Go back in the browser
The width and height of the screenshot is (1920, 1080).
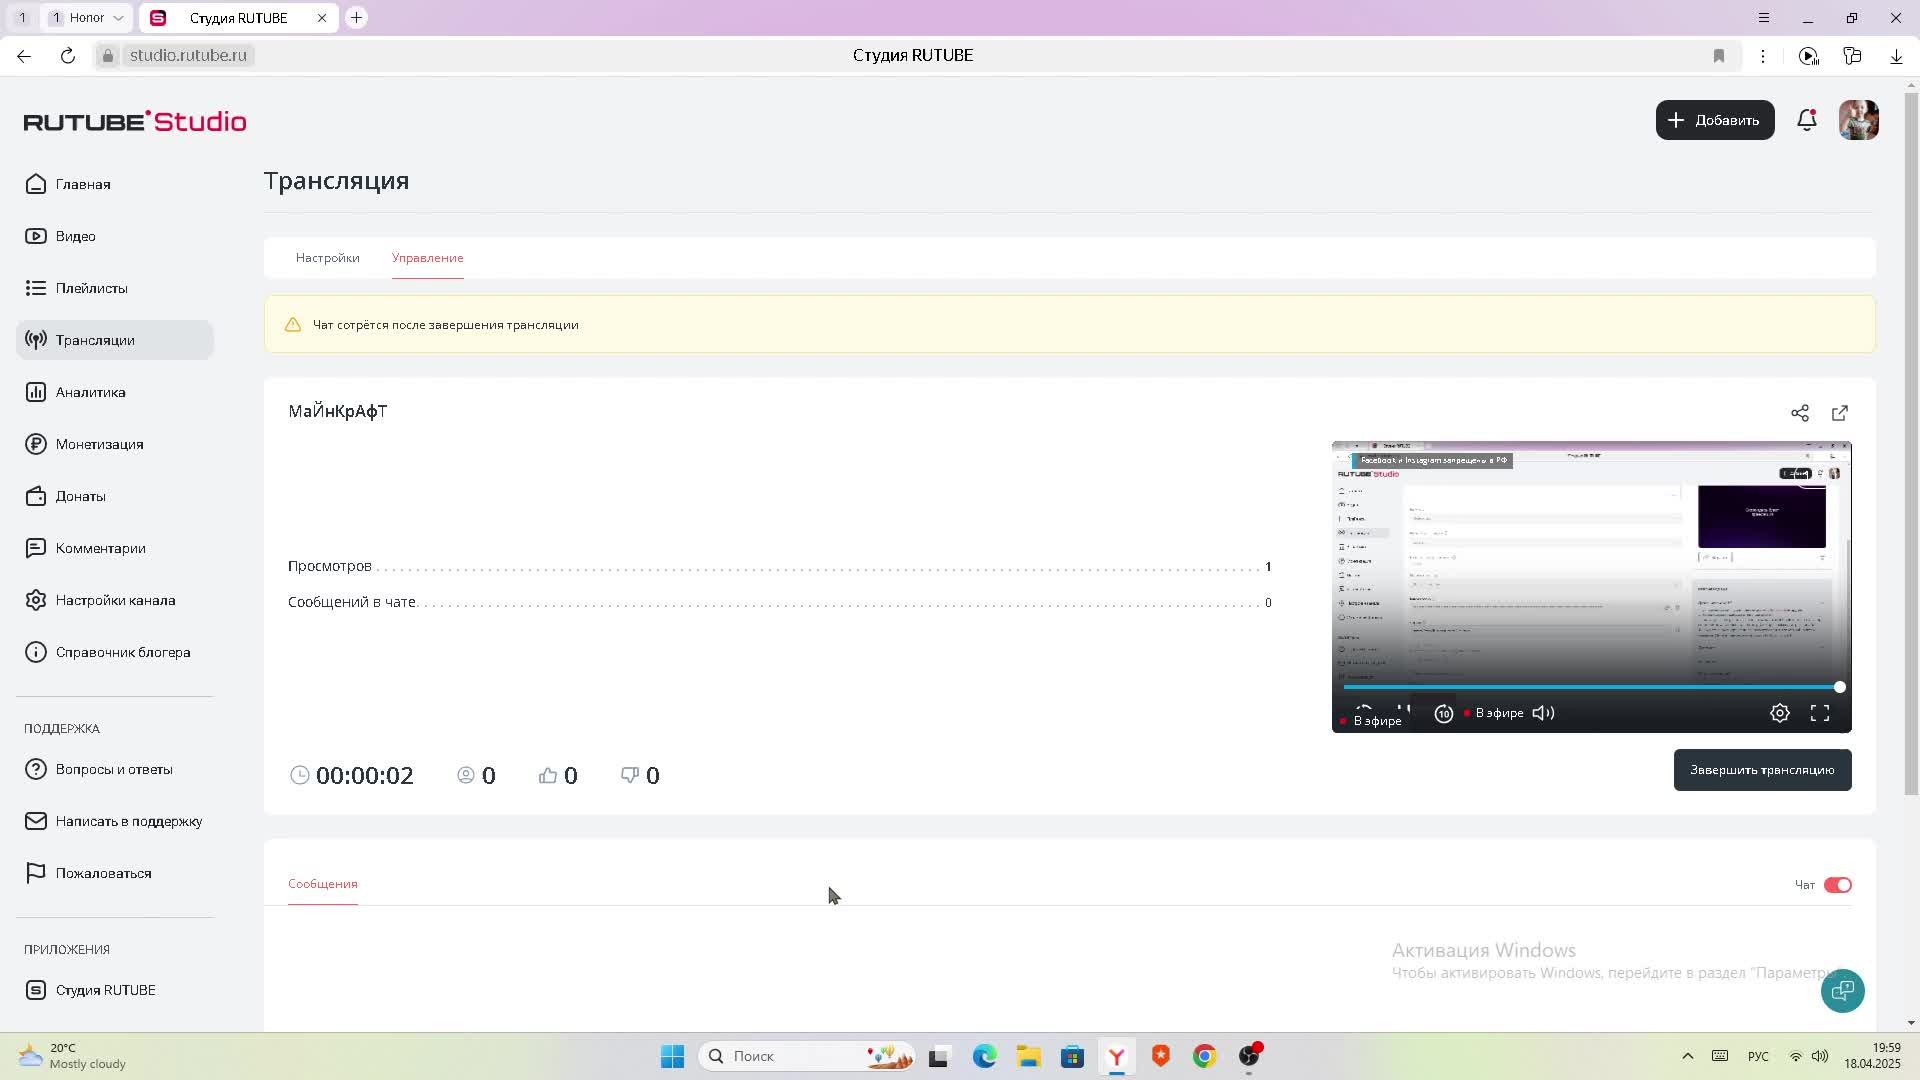point(24,56)
